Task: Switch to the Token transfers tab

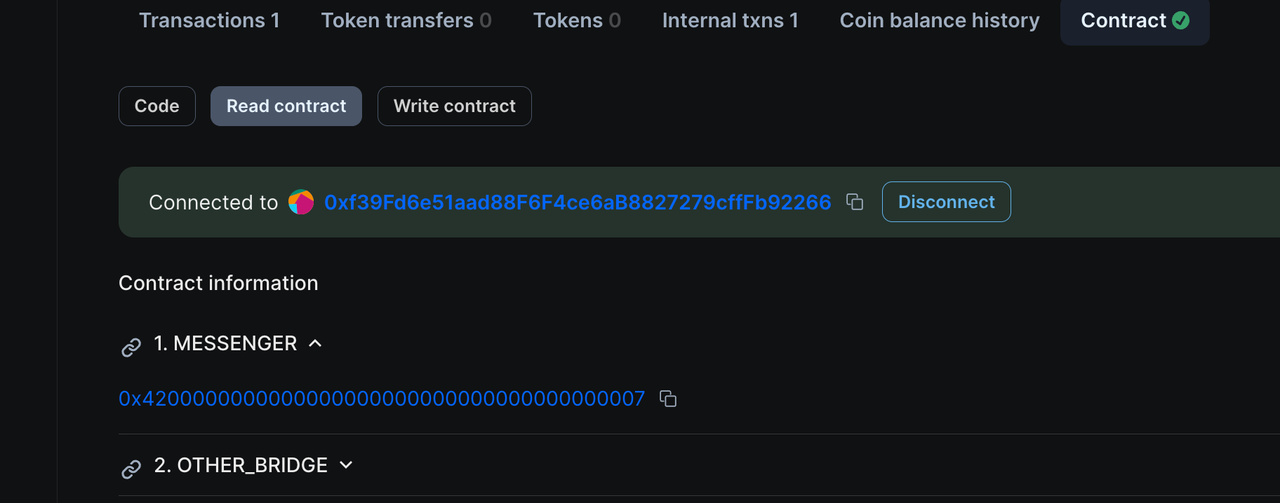Action: coord(406,20)
